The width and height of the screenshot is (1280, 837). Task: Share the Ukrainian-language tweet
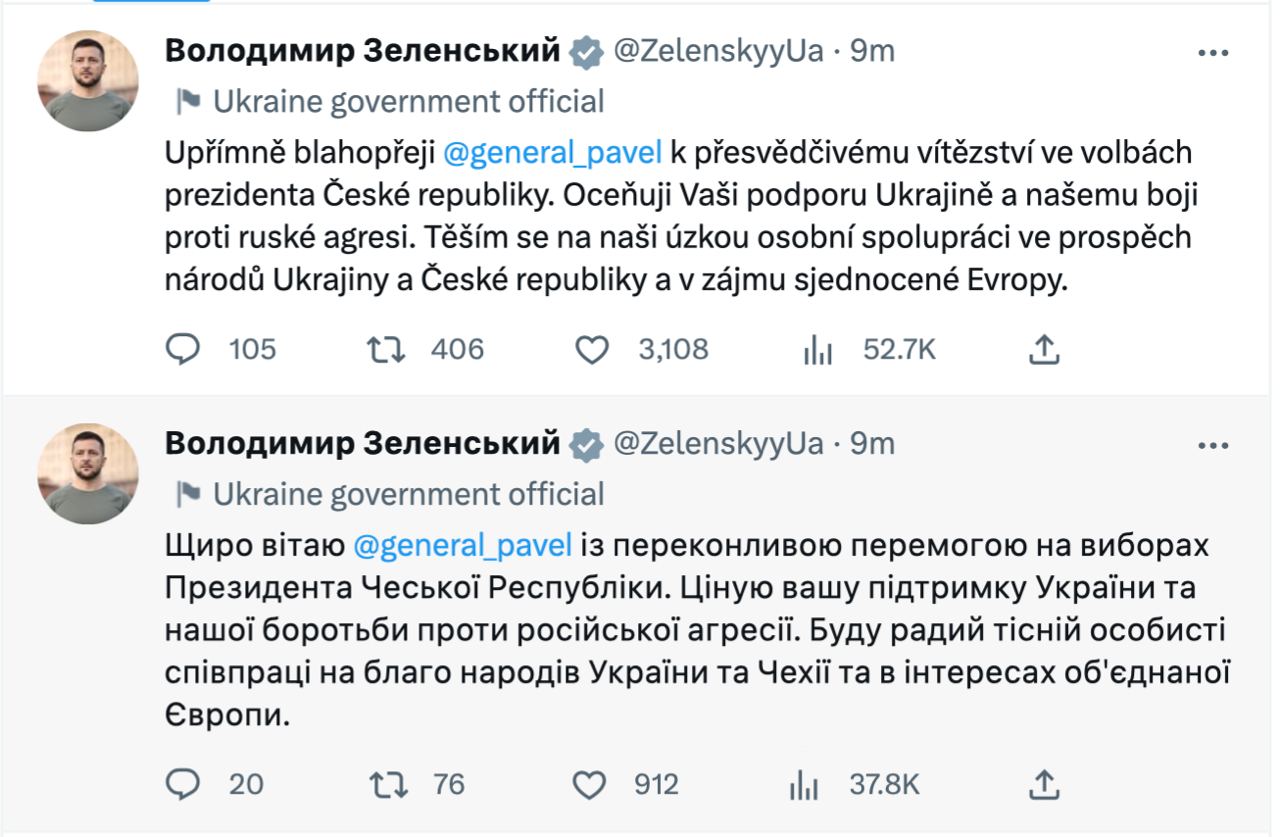1043,785
